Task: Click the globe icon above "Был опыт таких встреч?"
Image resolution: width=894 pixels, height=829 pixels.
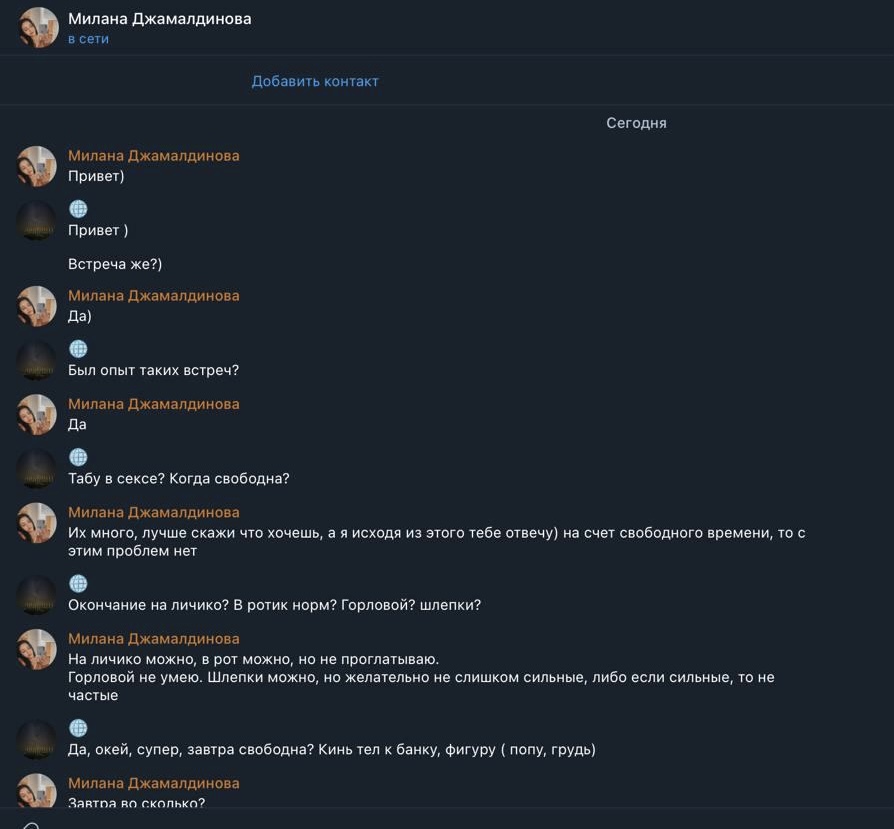Action: (x=78, y=349)
